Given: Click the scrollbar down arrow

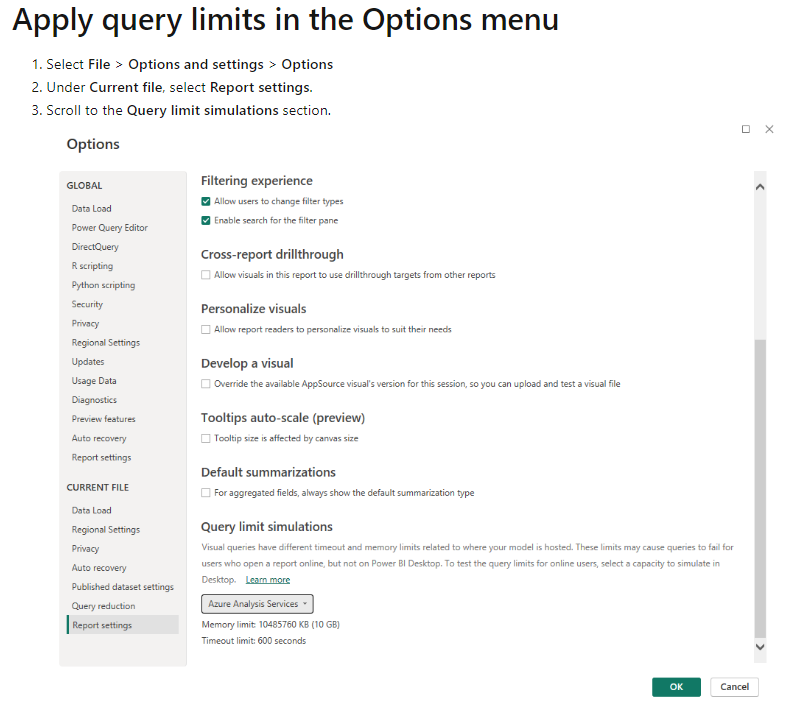Looking at the screenshot, I should click(x=760, y=647).
